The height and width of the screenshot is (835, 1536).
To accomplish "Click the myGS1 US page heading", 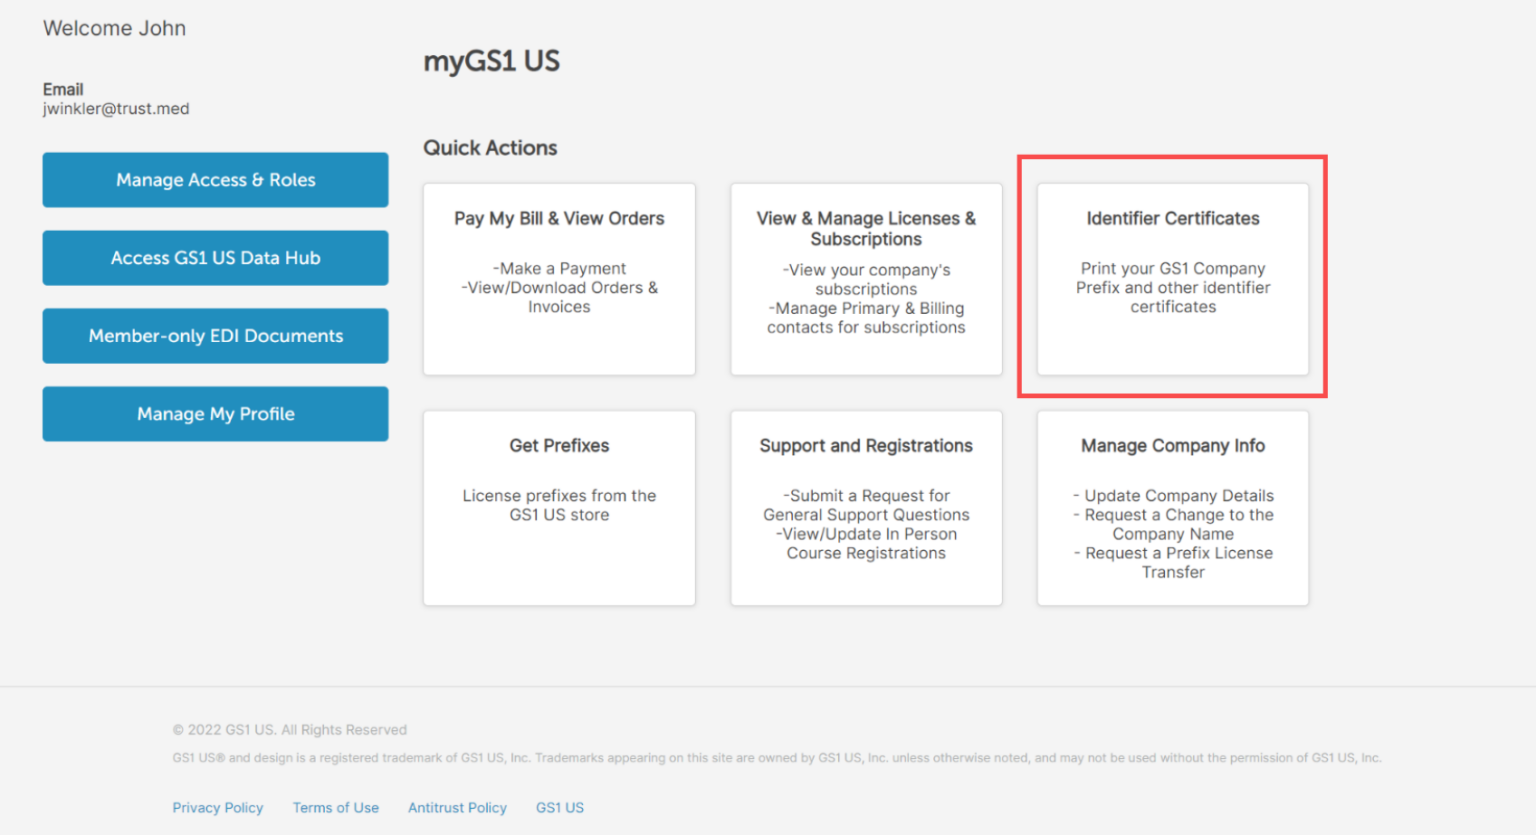I will click(x=491, y=60).
